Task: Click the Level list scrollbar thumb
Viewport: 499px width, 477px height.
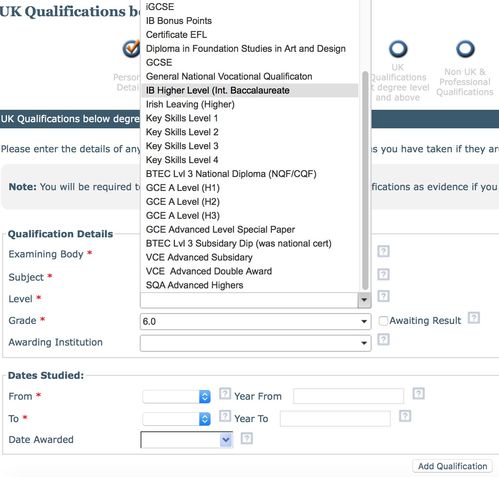Action: tap(365, 180)
